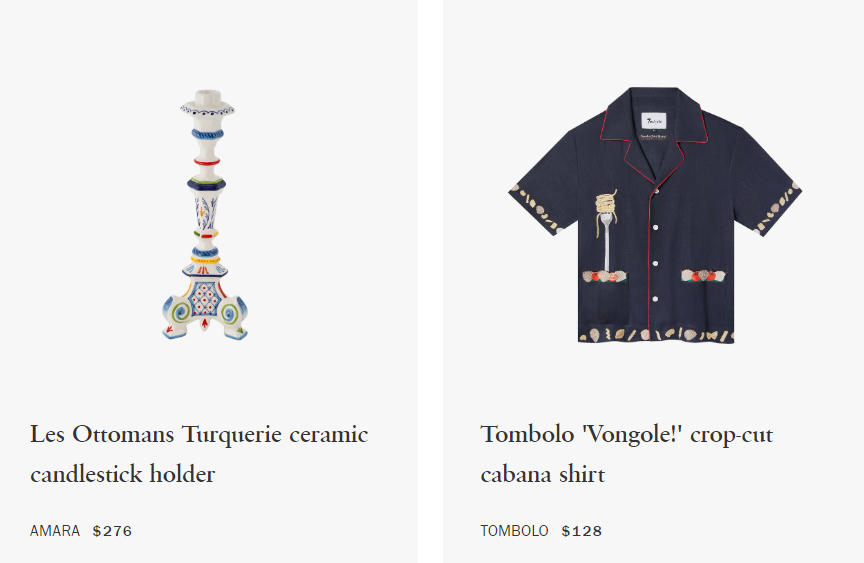This screenshot has height=563, width=864.
Task: Click the candle cup atop the candlestick
Action: [x=207, y=103]
